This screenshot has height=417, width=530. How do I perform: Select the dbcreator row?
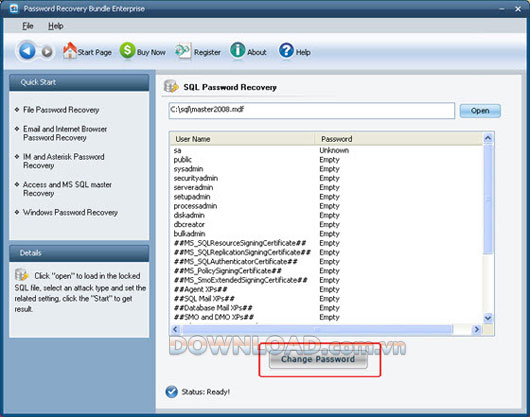click(326, 224)
